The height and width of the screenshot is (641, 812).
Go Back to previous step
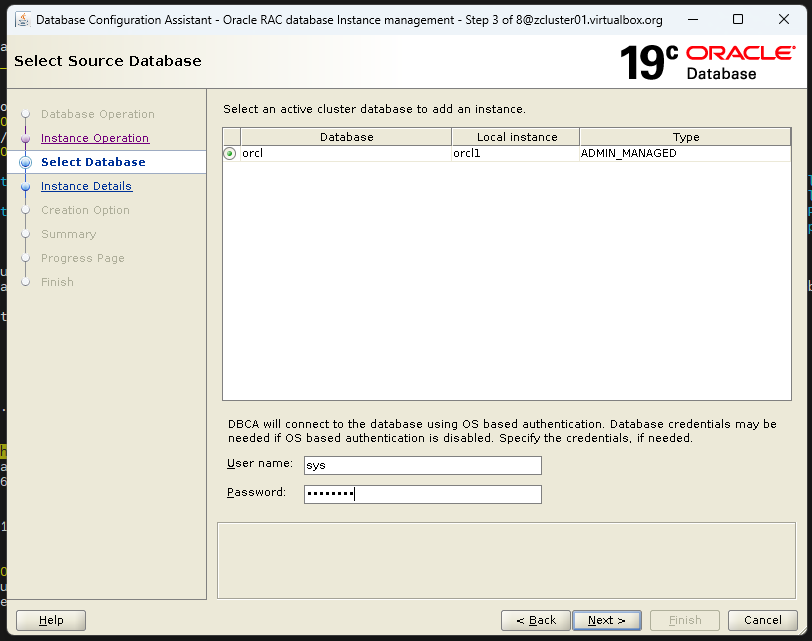point(535,620)
